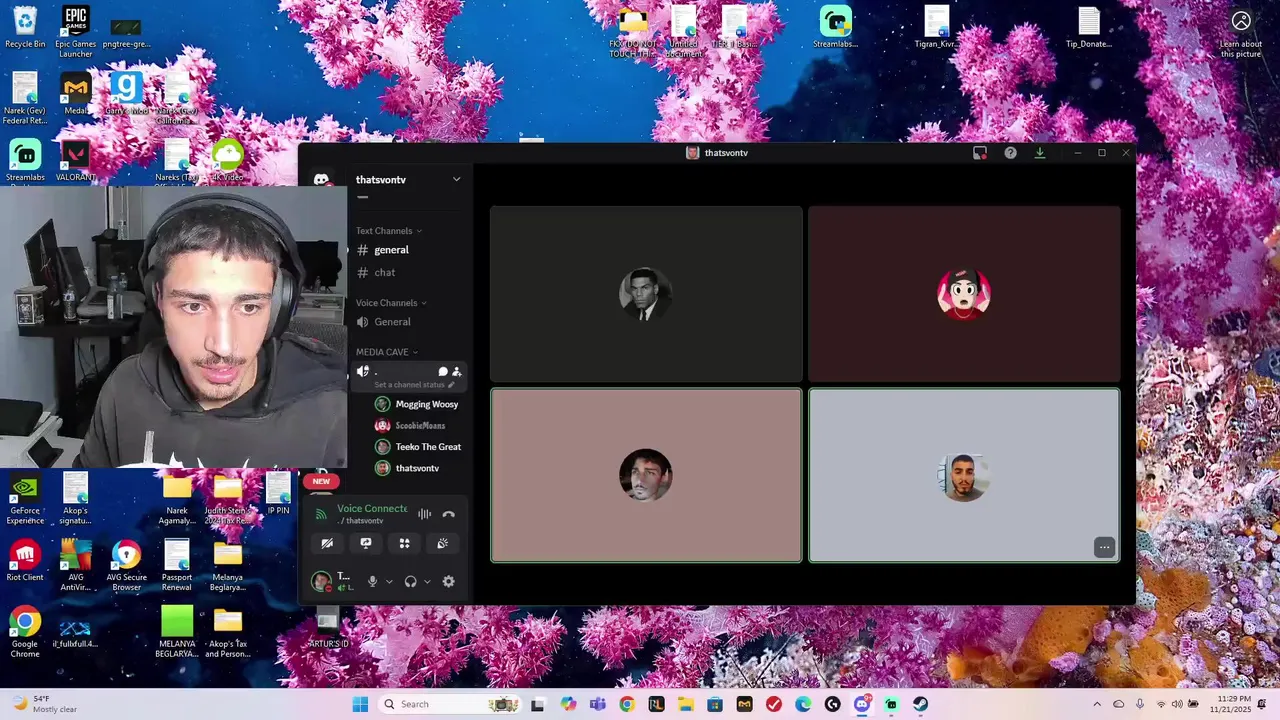Click the green Discord update download icon
1280x720 pixels.
[x=1040, y=153]
